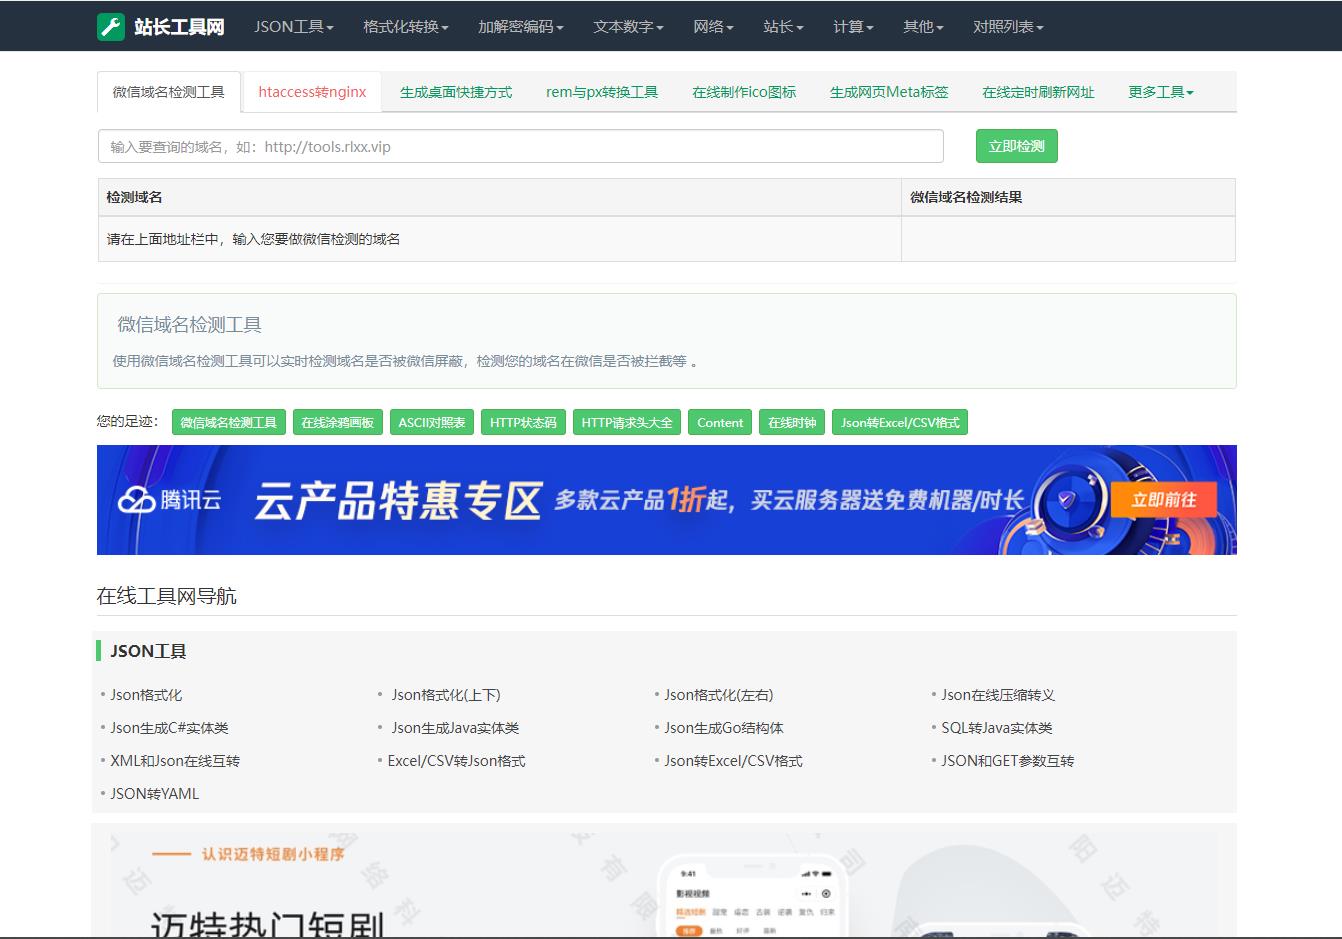1342x939 pixels.
Task: Click the HTTP状态码 footprint tag
Action: coord(523,422)
